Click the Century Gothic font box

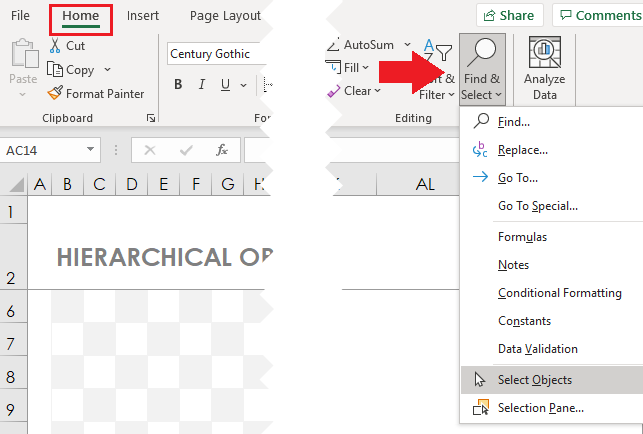pos(215,54)
